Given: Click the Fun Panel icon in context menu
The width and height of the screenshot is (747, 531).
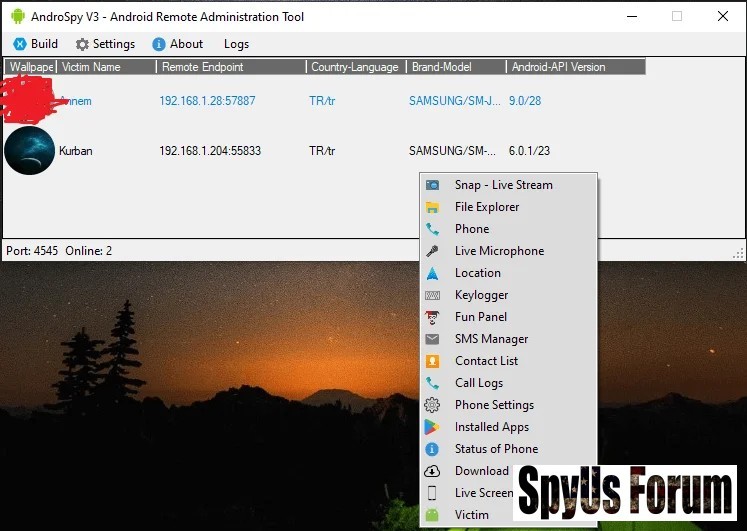Looking at the screenshot, I should pos(432,317).
